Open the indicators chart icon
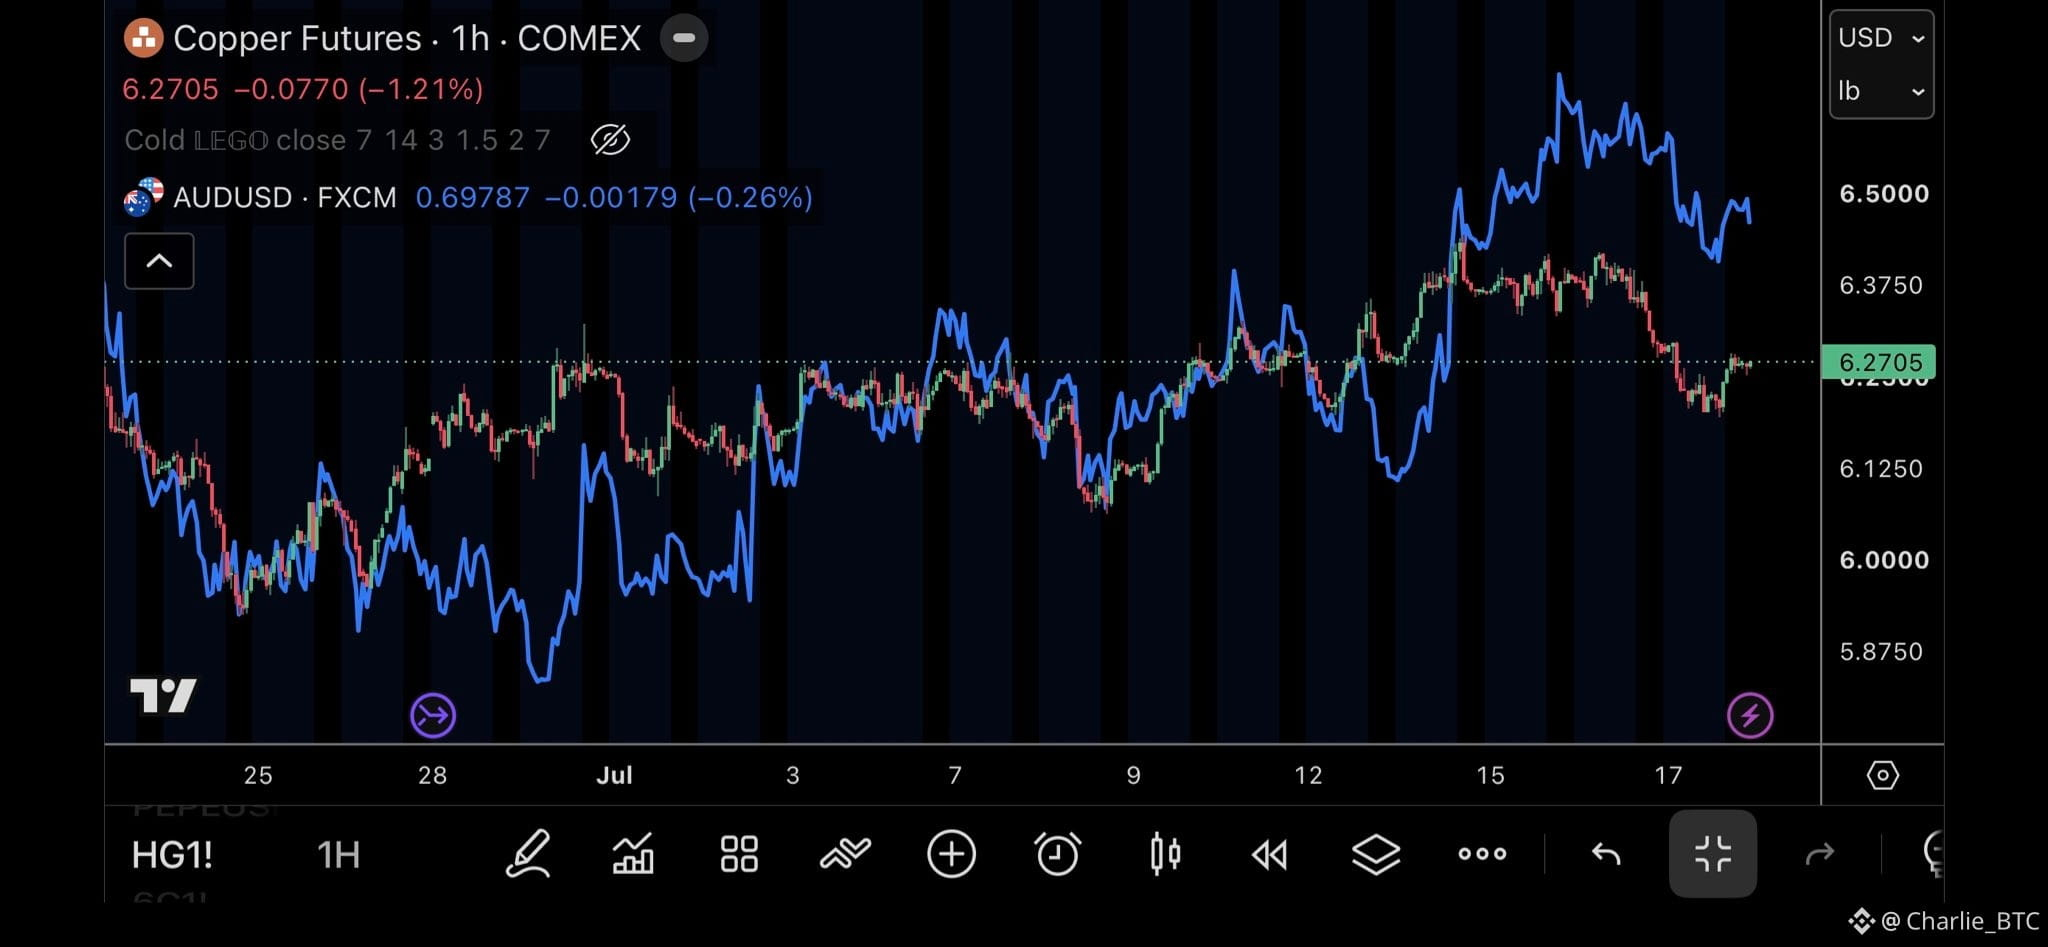This screenshot has width=2048, height=947. point(633,854)
